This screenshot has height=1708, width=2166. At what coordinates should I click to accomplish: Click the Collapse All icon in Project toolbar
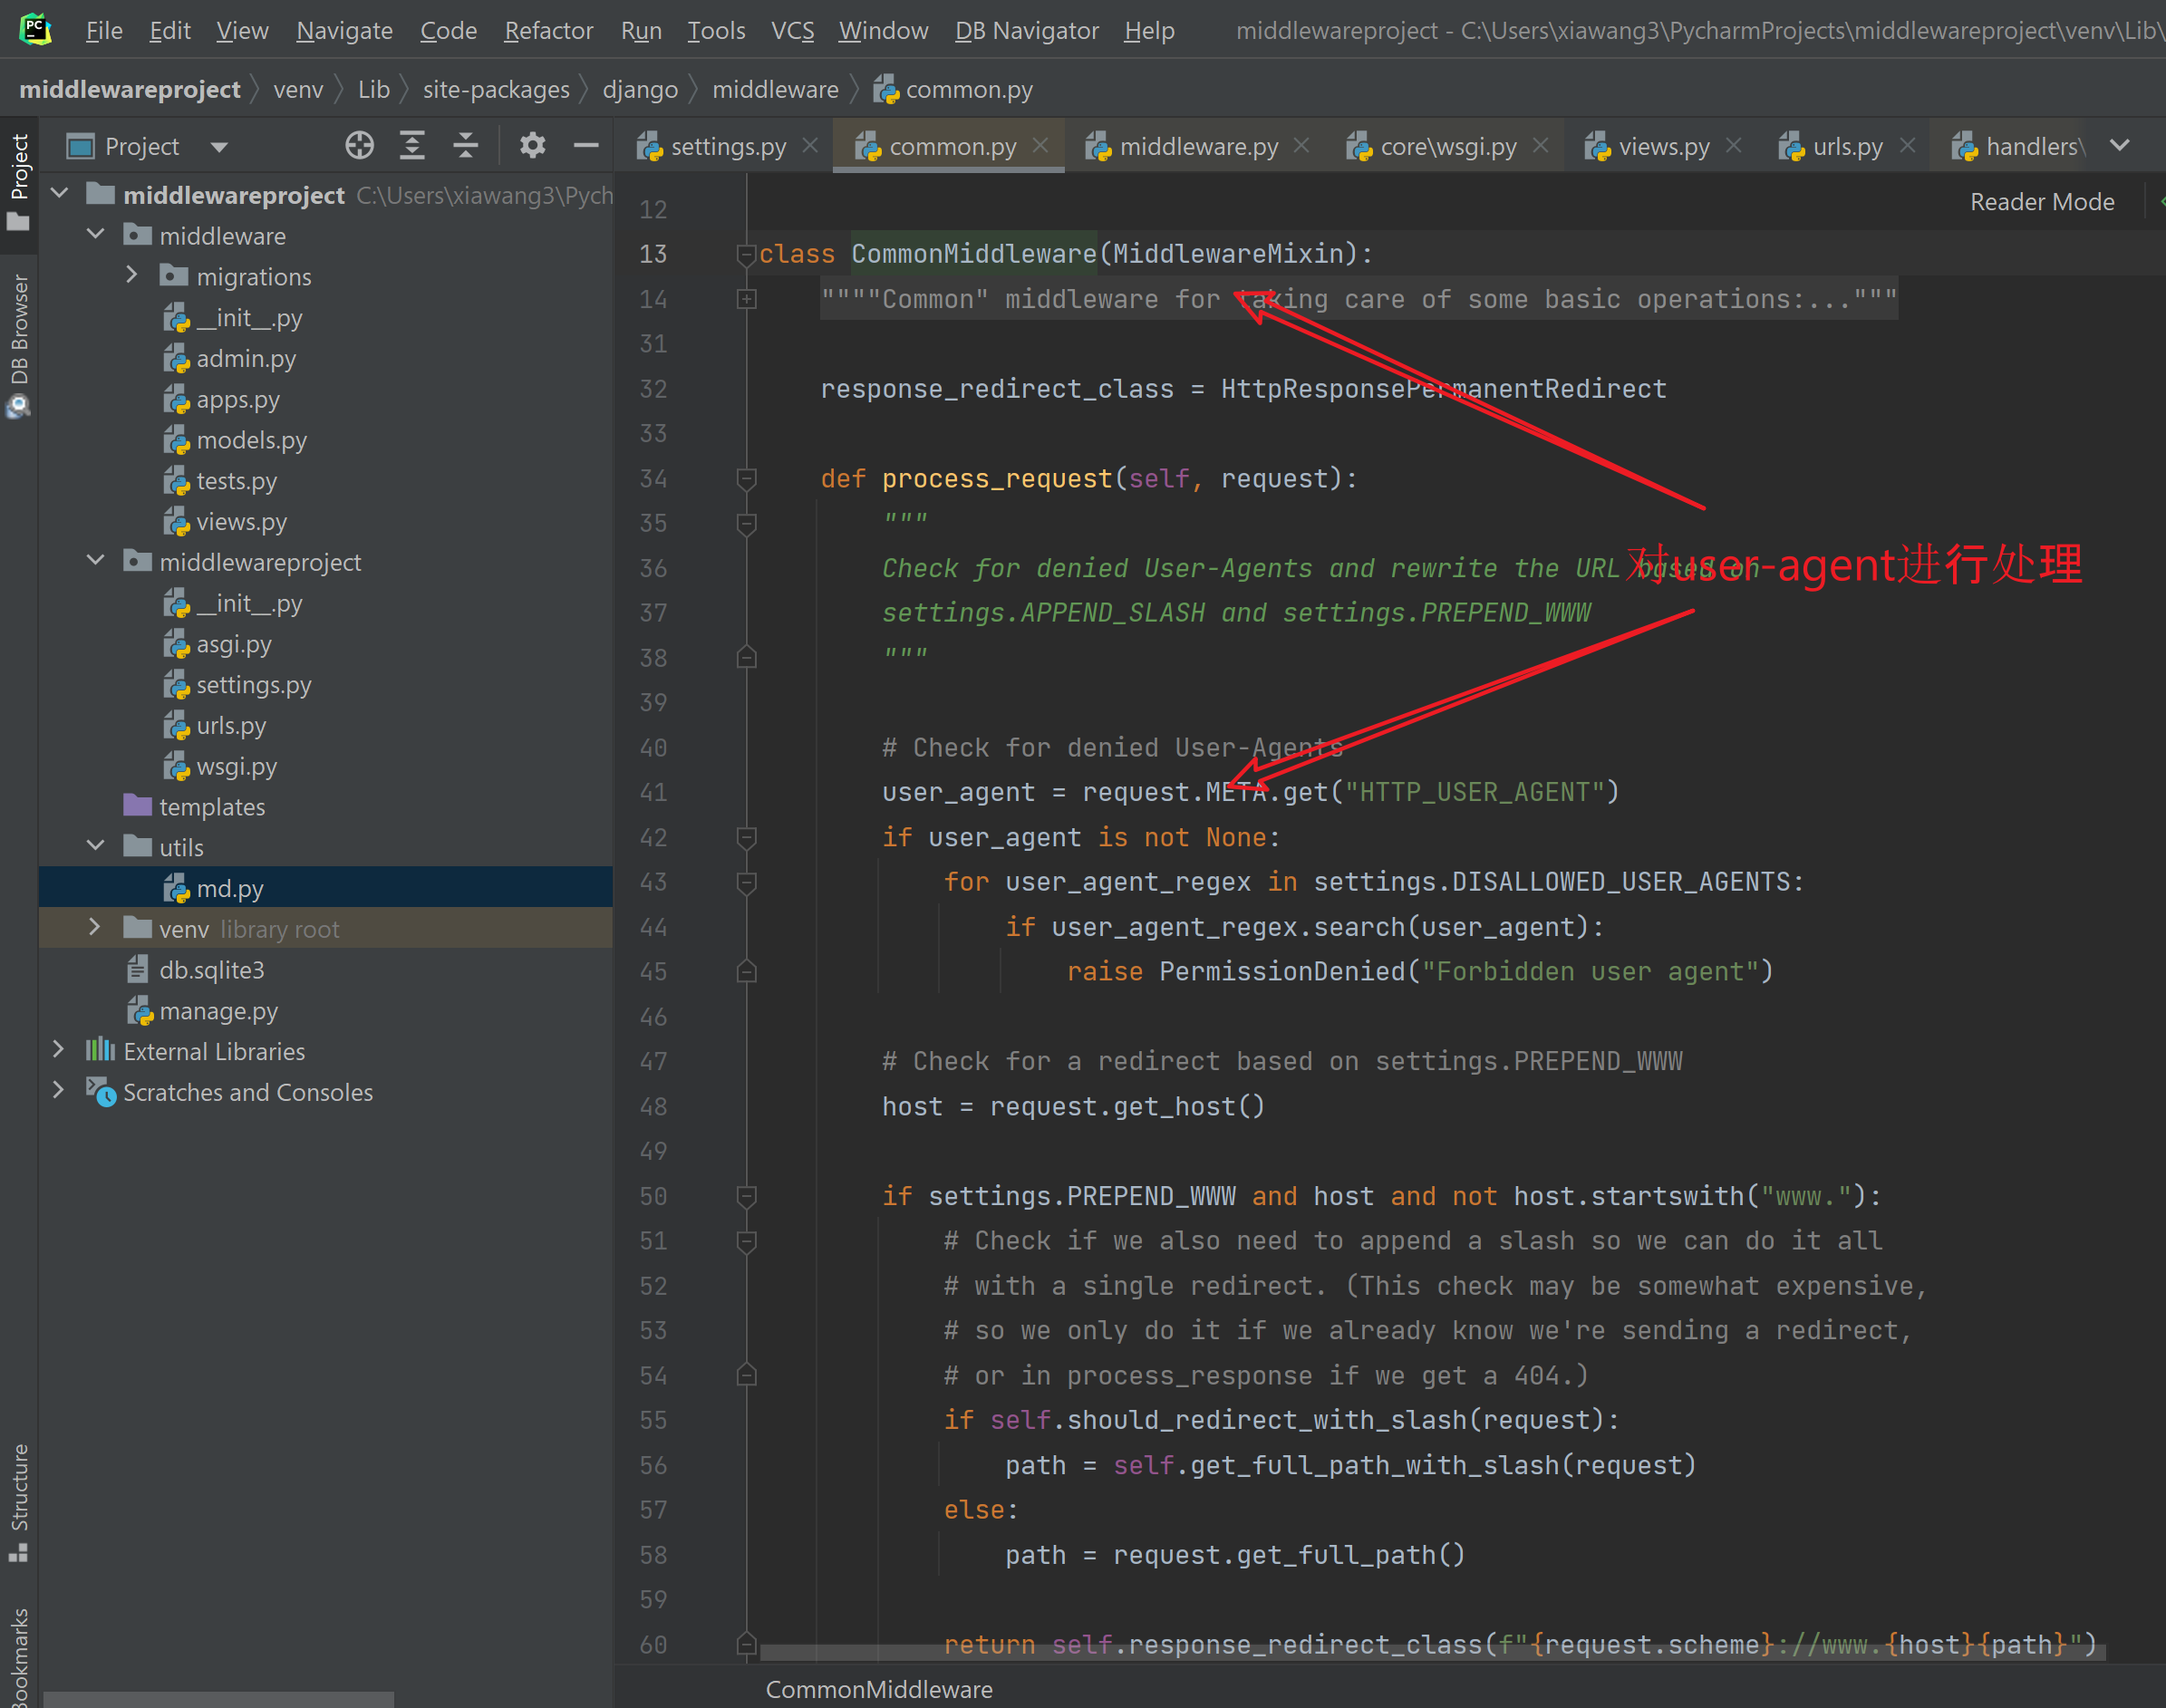click(x=465, y=146)
